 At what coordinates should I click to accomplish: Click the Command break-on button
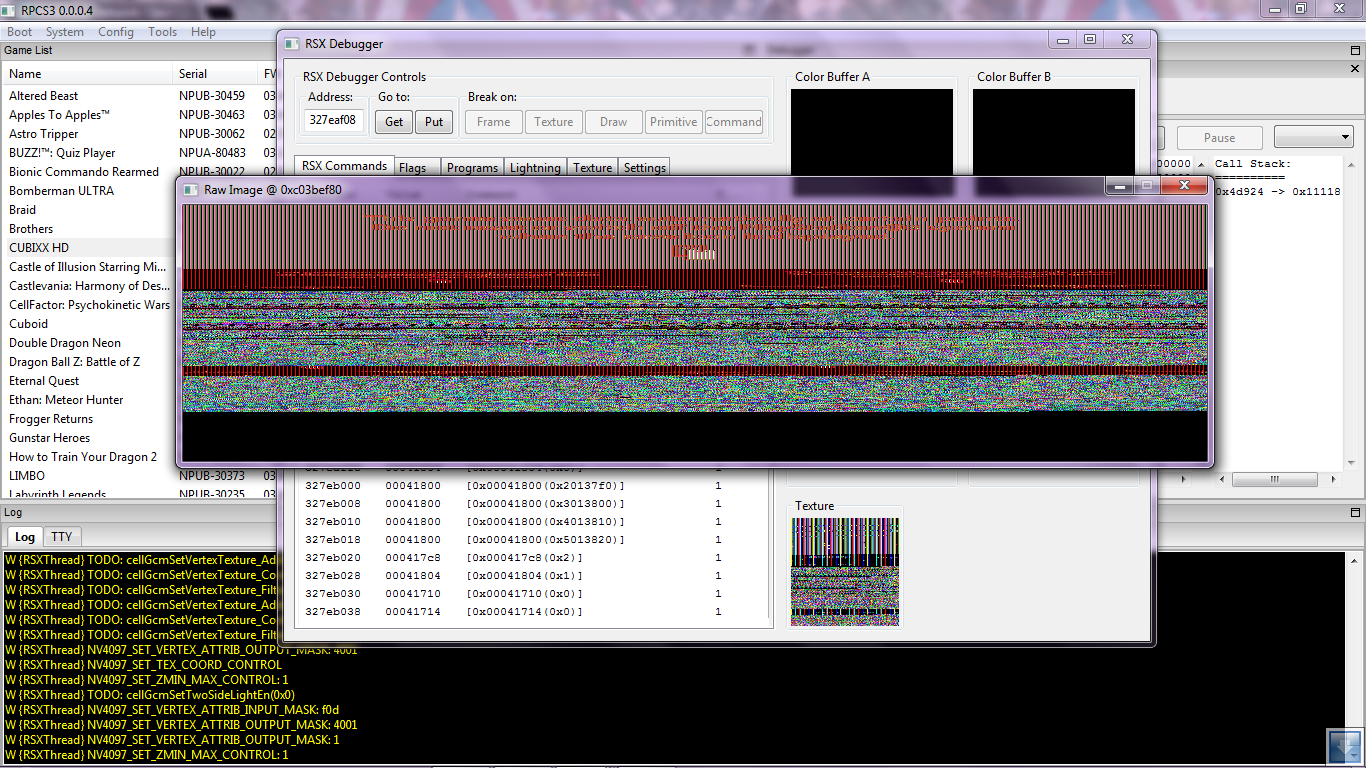[x=734, y=122]
